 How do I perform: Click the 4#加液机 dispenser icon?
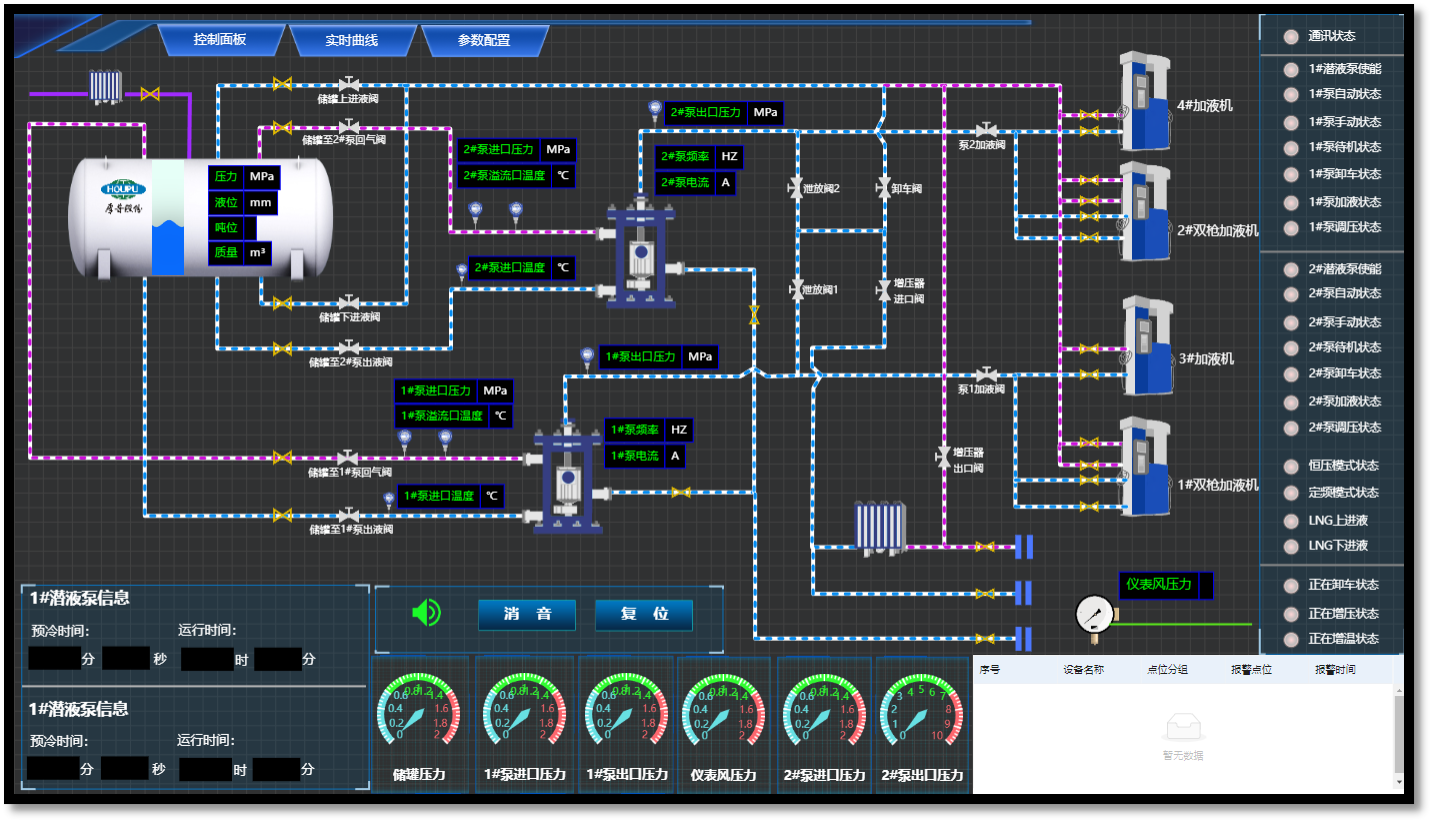click(1144, 100)
